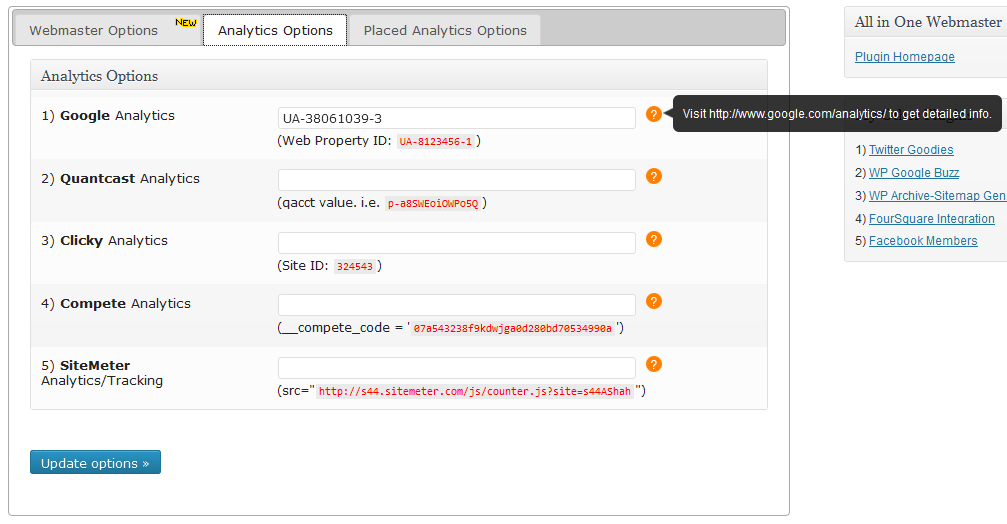Open the Plugin Homepage link
The image size is (1007, 524).
point(904,57)
